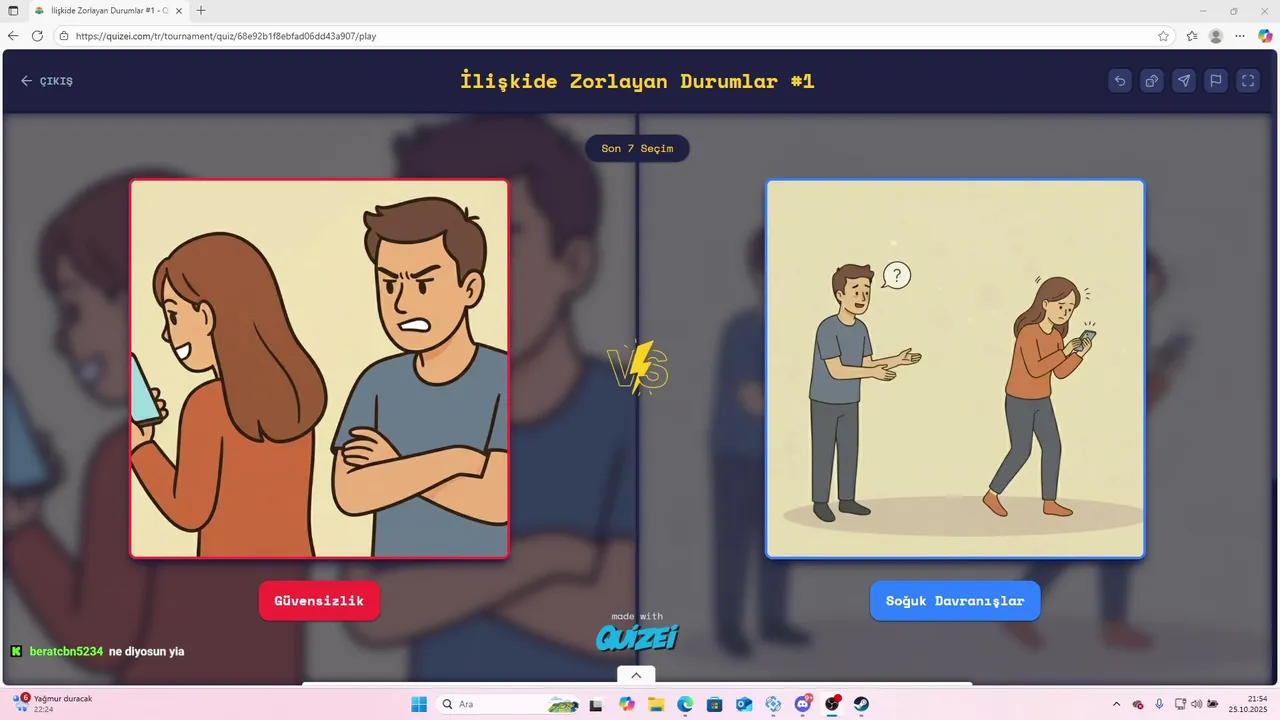Image resolution: width=1280 pixels, height=720 pixels.
Task: Open the browser favorites list icon
Action: pos(1192,36)
